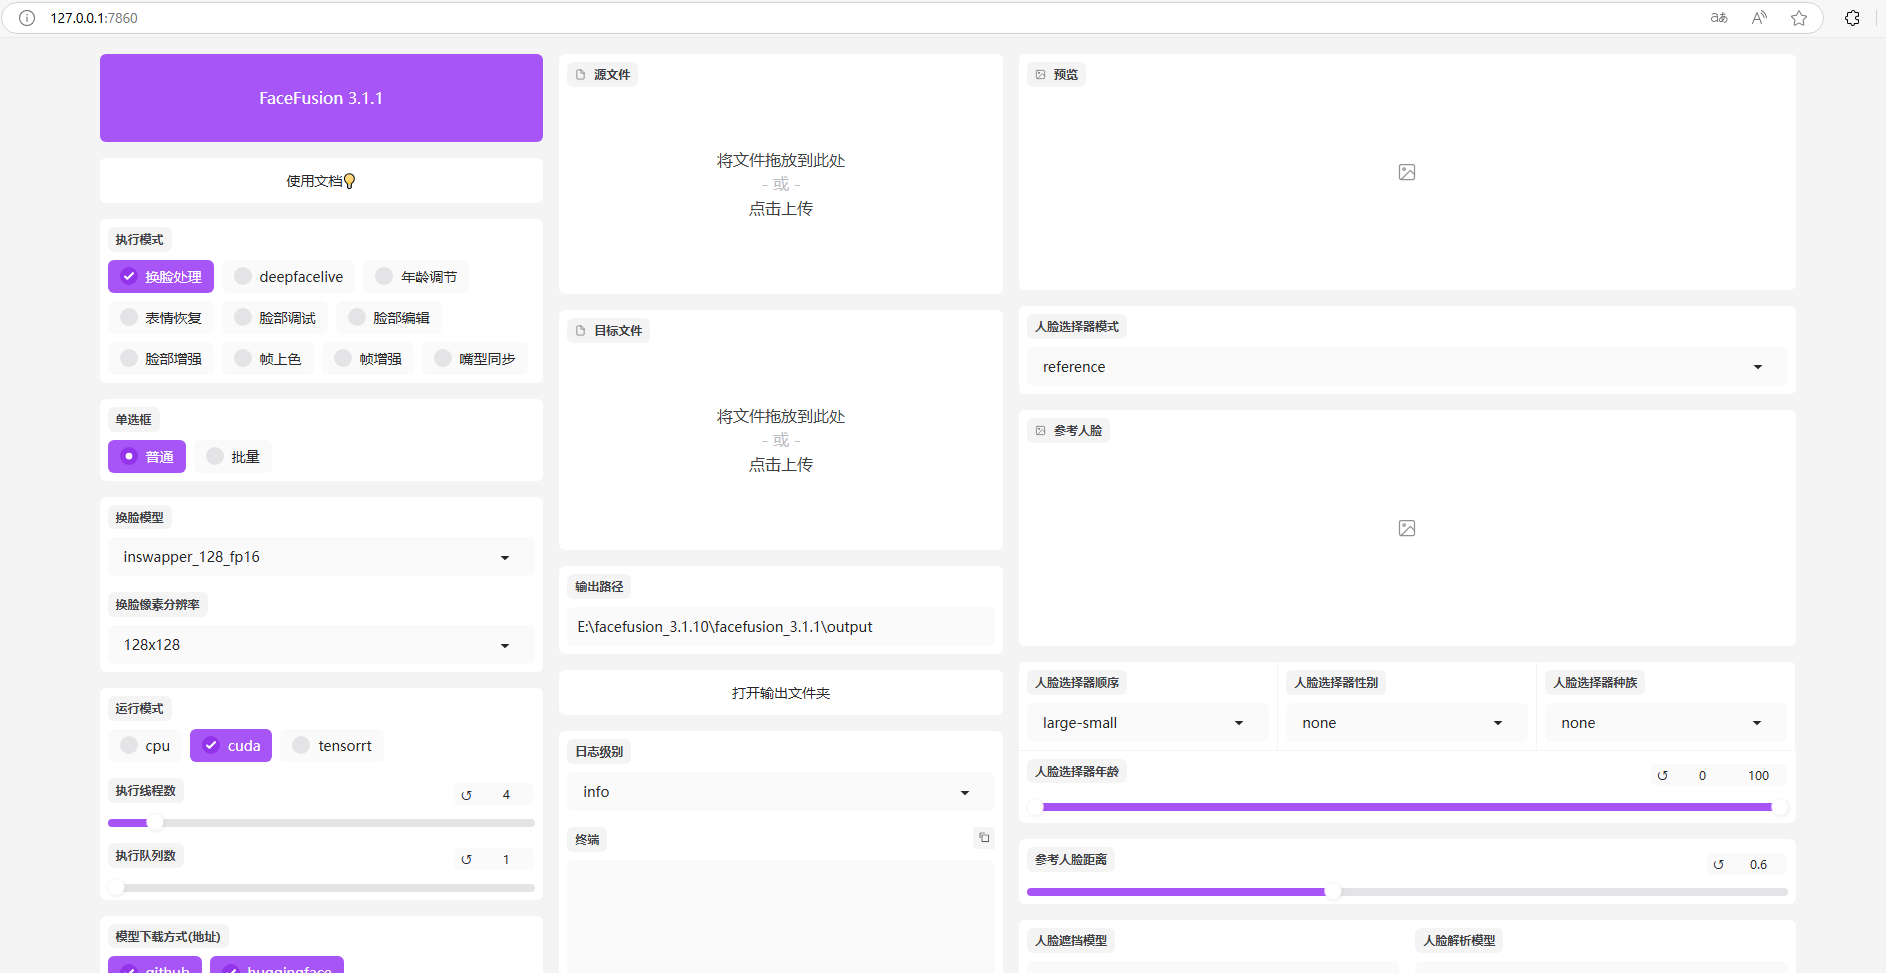Screen dimensions: 1886x973
Task: Open the face selector gender dropdown
Action: tap(1406, 723)
